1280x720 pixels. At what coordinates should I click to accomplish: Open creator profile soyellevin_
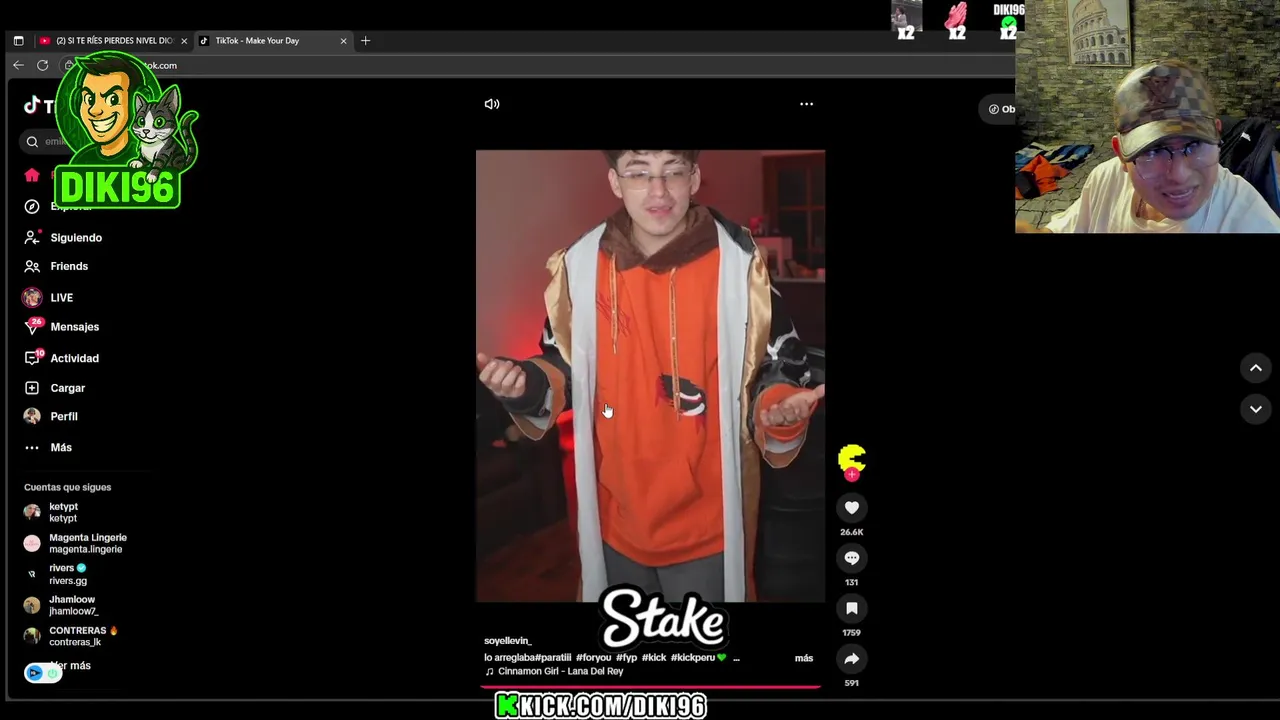coord(507,641)
